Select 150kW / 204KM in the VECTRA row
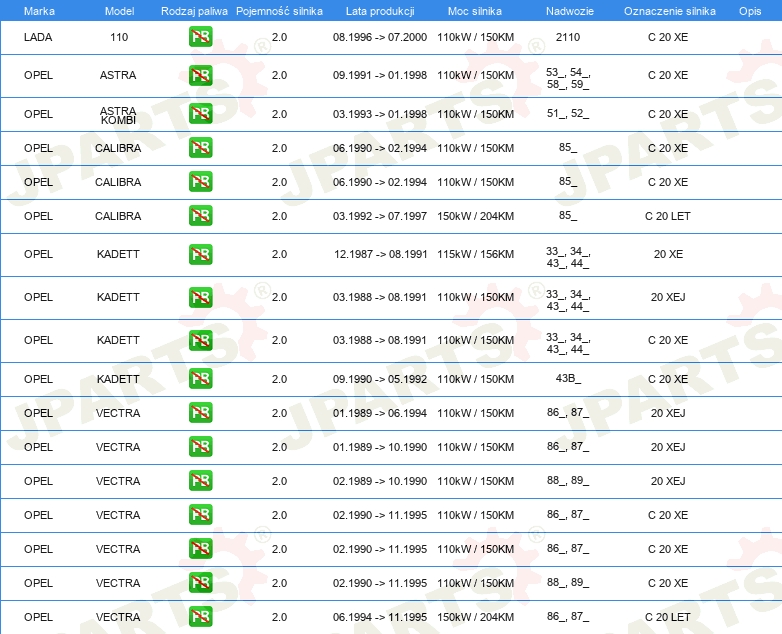The height and width of the screenshot is (634, 782). tap(476, 617)
